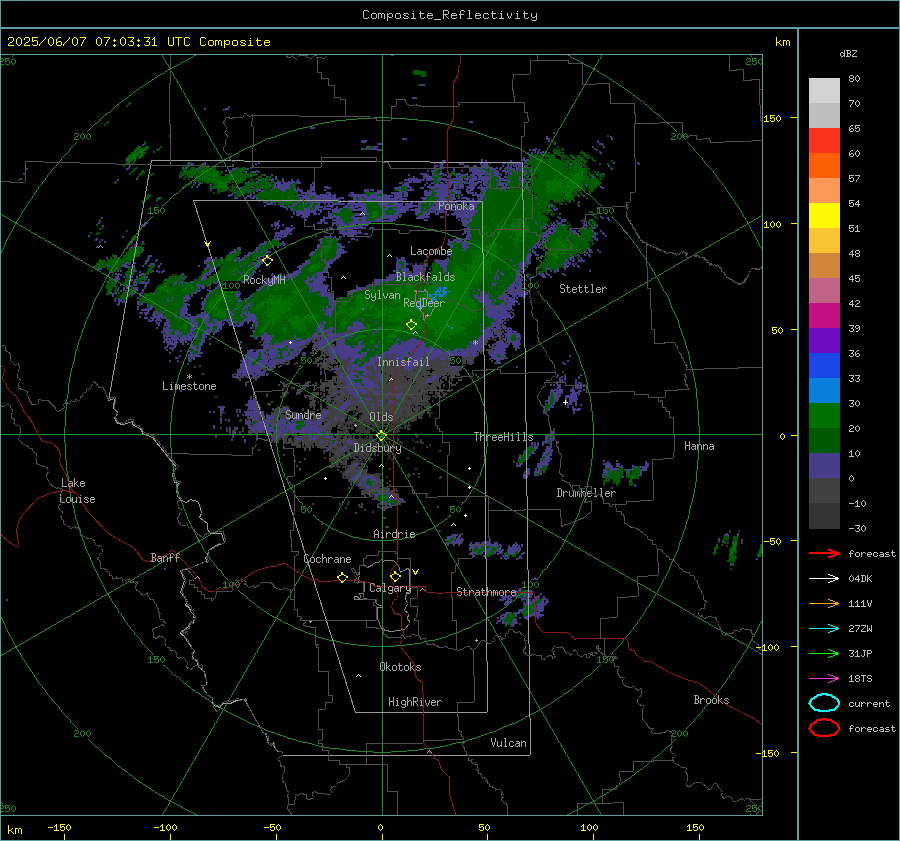Click the Stettler city label
Viewport: 900px width, 841px height.
(583, 289)
